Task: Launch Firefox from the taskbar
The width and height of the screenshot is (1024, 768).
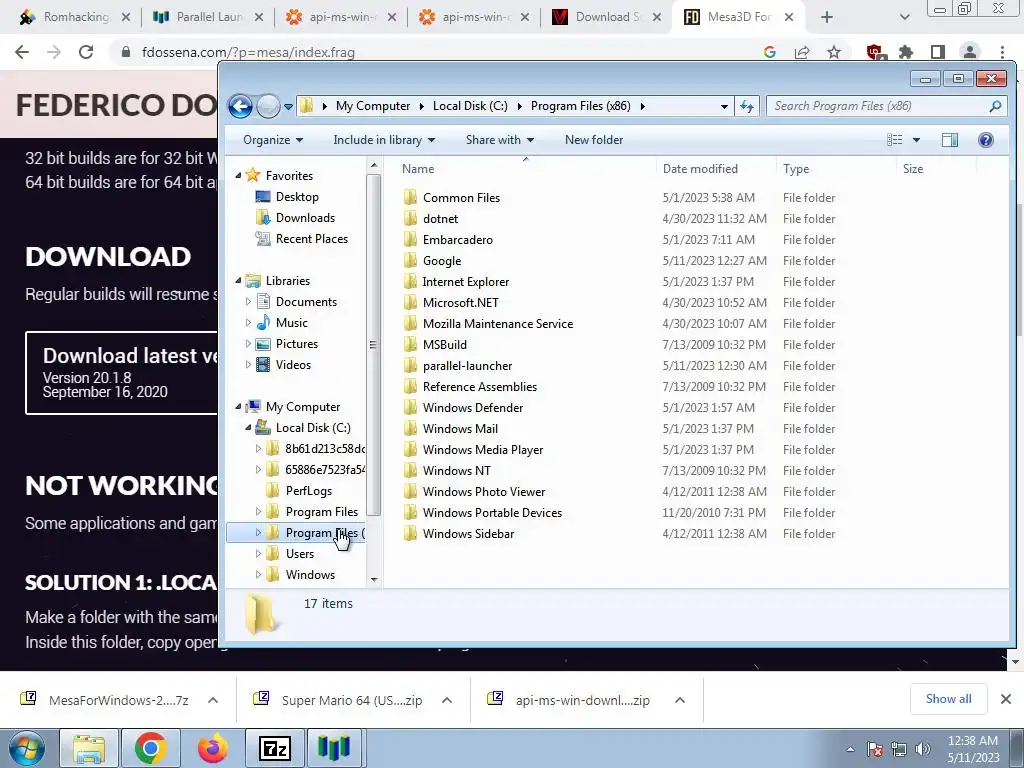Action: tap(213, 748)
